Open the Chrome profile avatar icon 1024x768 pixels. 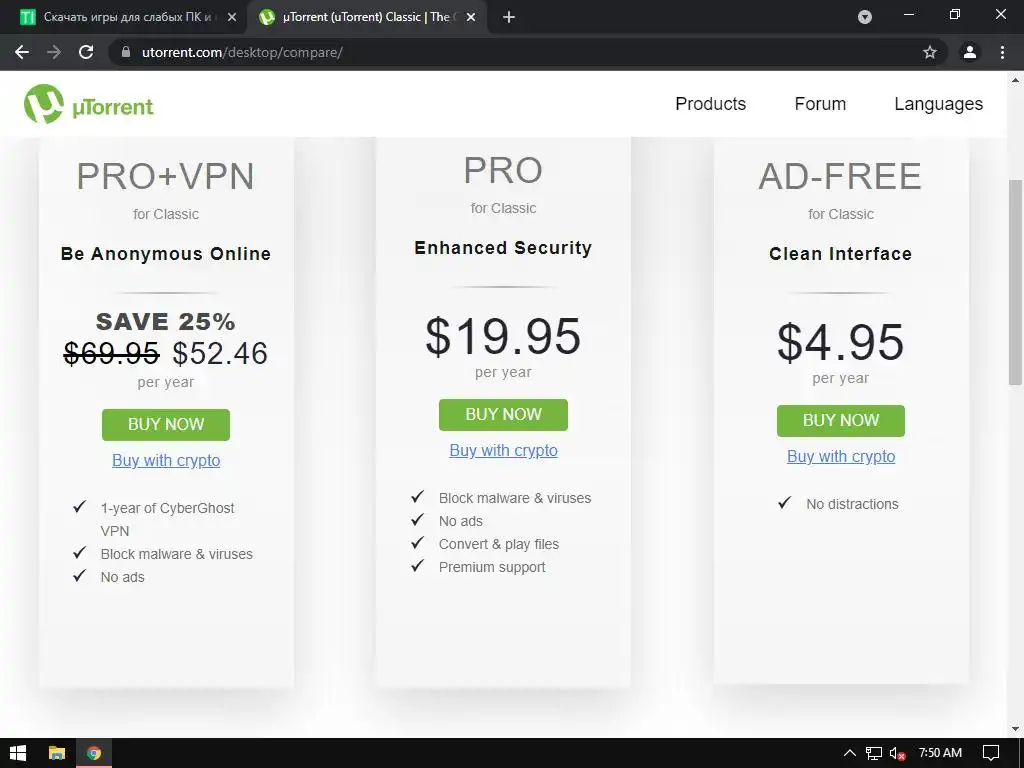coord(969,52)
